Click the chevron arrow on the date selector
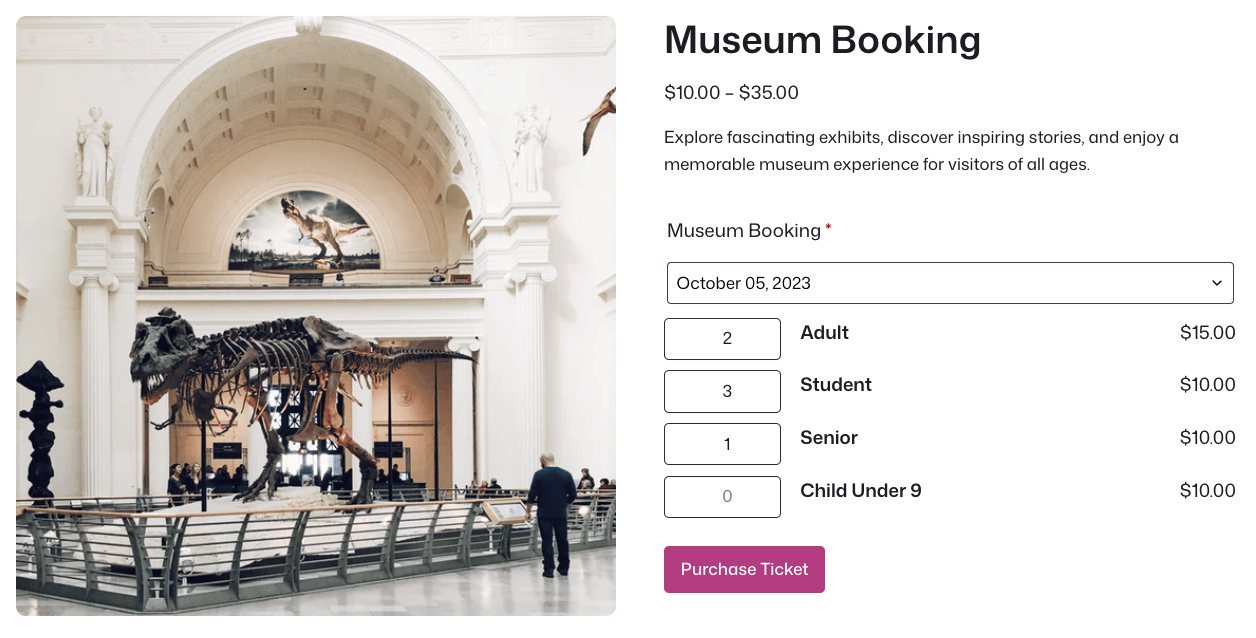Screen dimensions: 1256x638 point(1217,283)
